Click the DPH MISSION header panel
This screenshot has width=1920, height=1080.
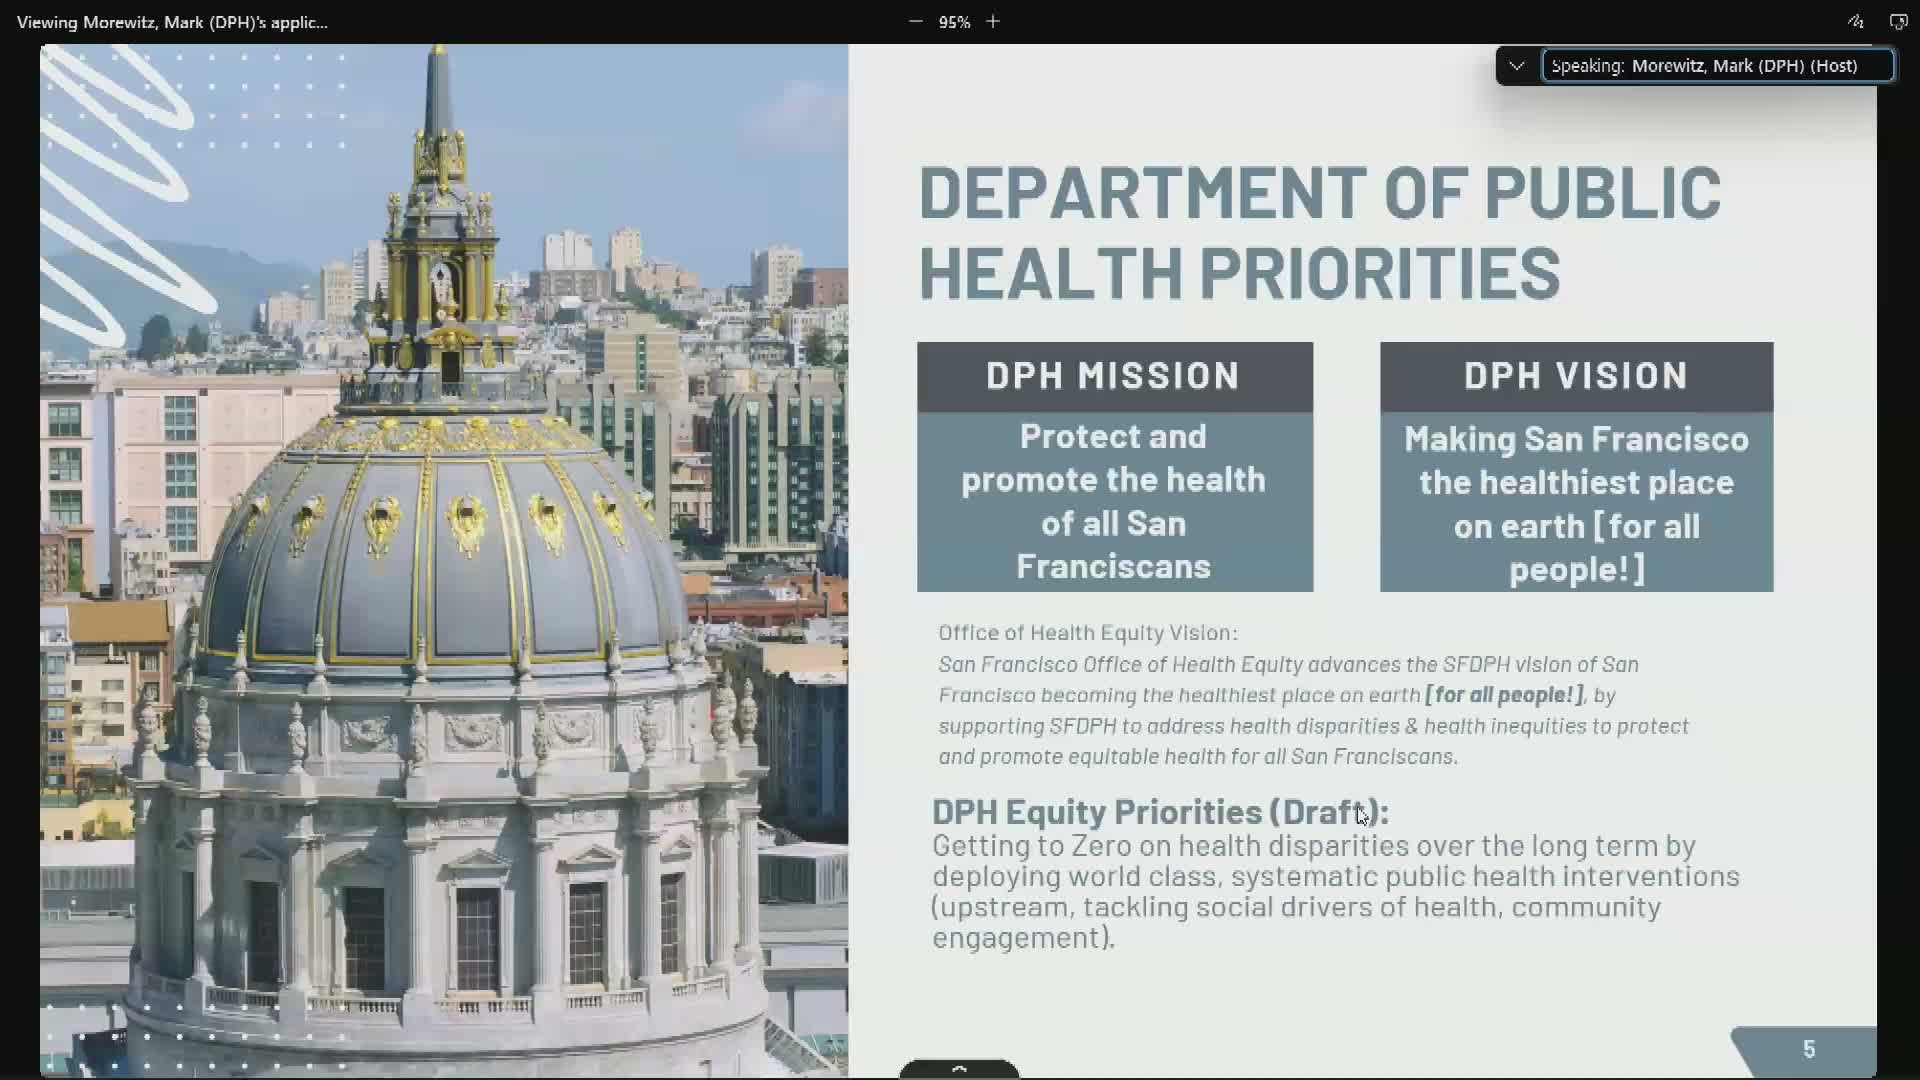[x=1114, y=376]
